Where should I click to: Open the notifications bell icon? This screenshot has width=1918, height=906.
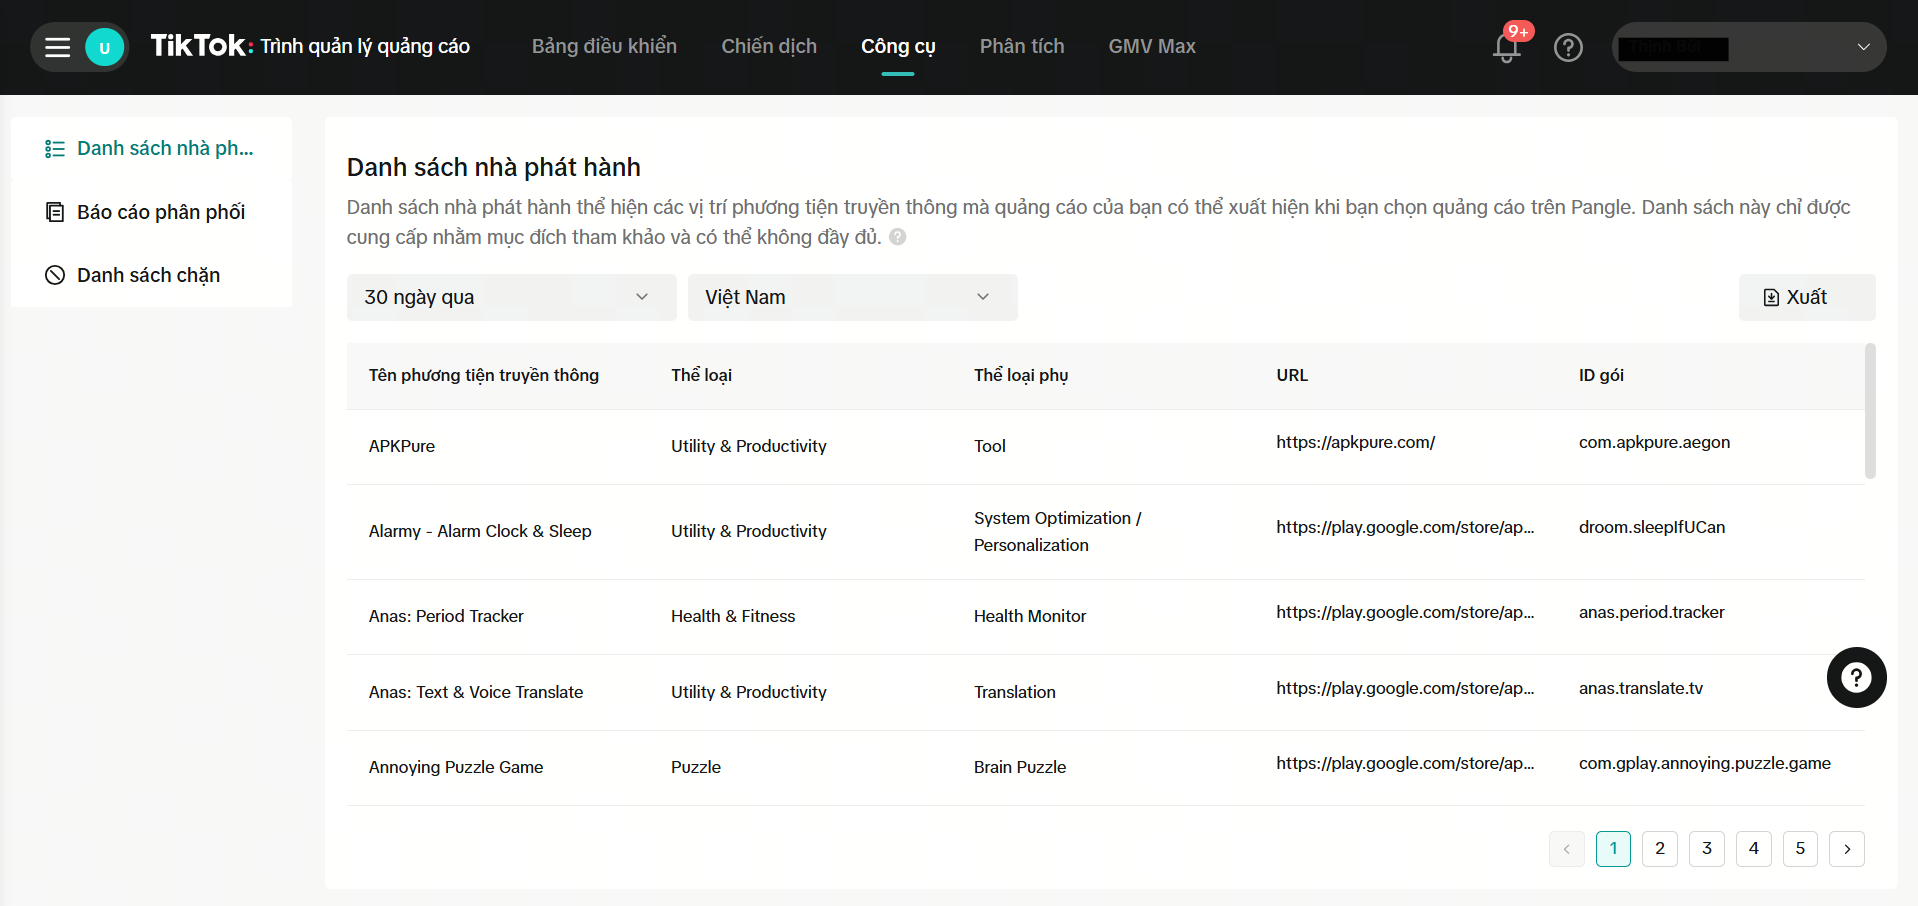[1506, 47]
